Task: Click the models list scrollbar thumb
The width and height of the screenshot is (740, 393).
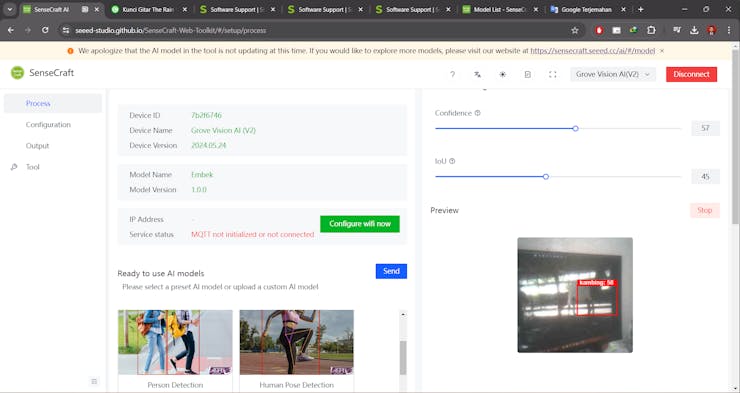Action: coord(403,358)
